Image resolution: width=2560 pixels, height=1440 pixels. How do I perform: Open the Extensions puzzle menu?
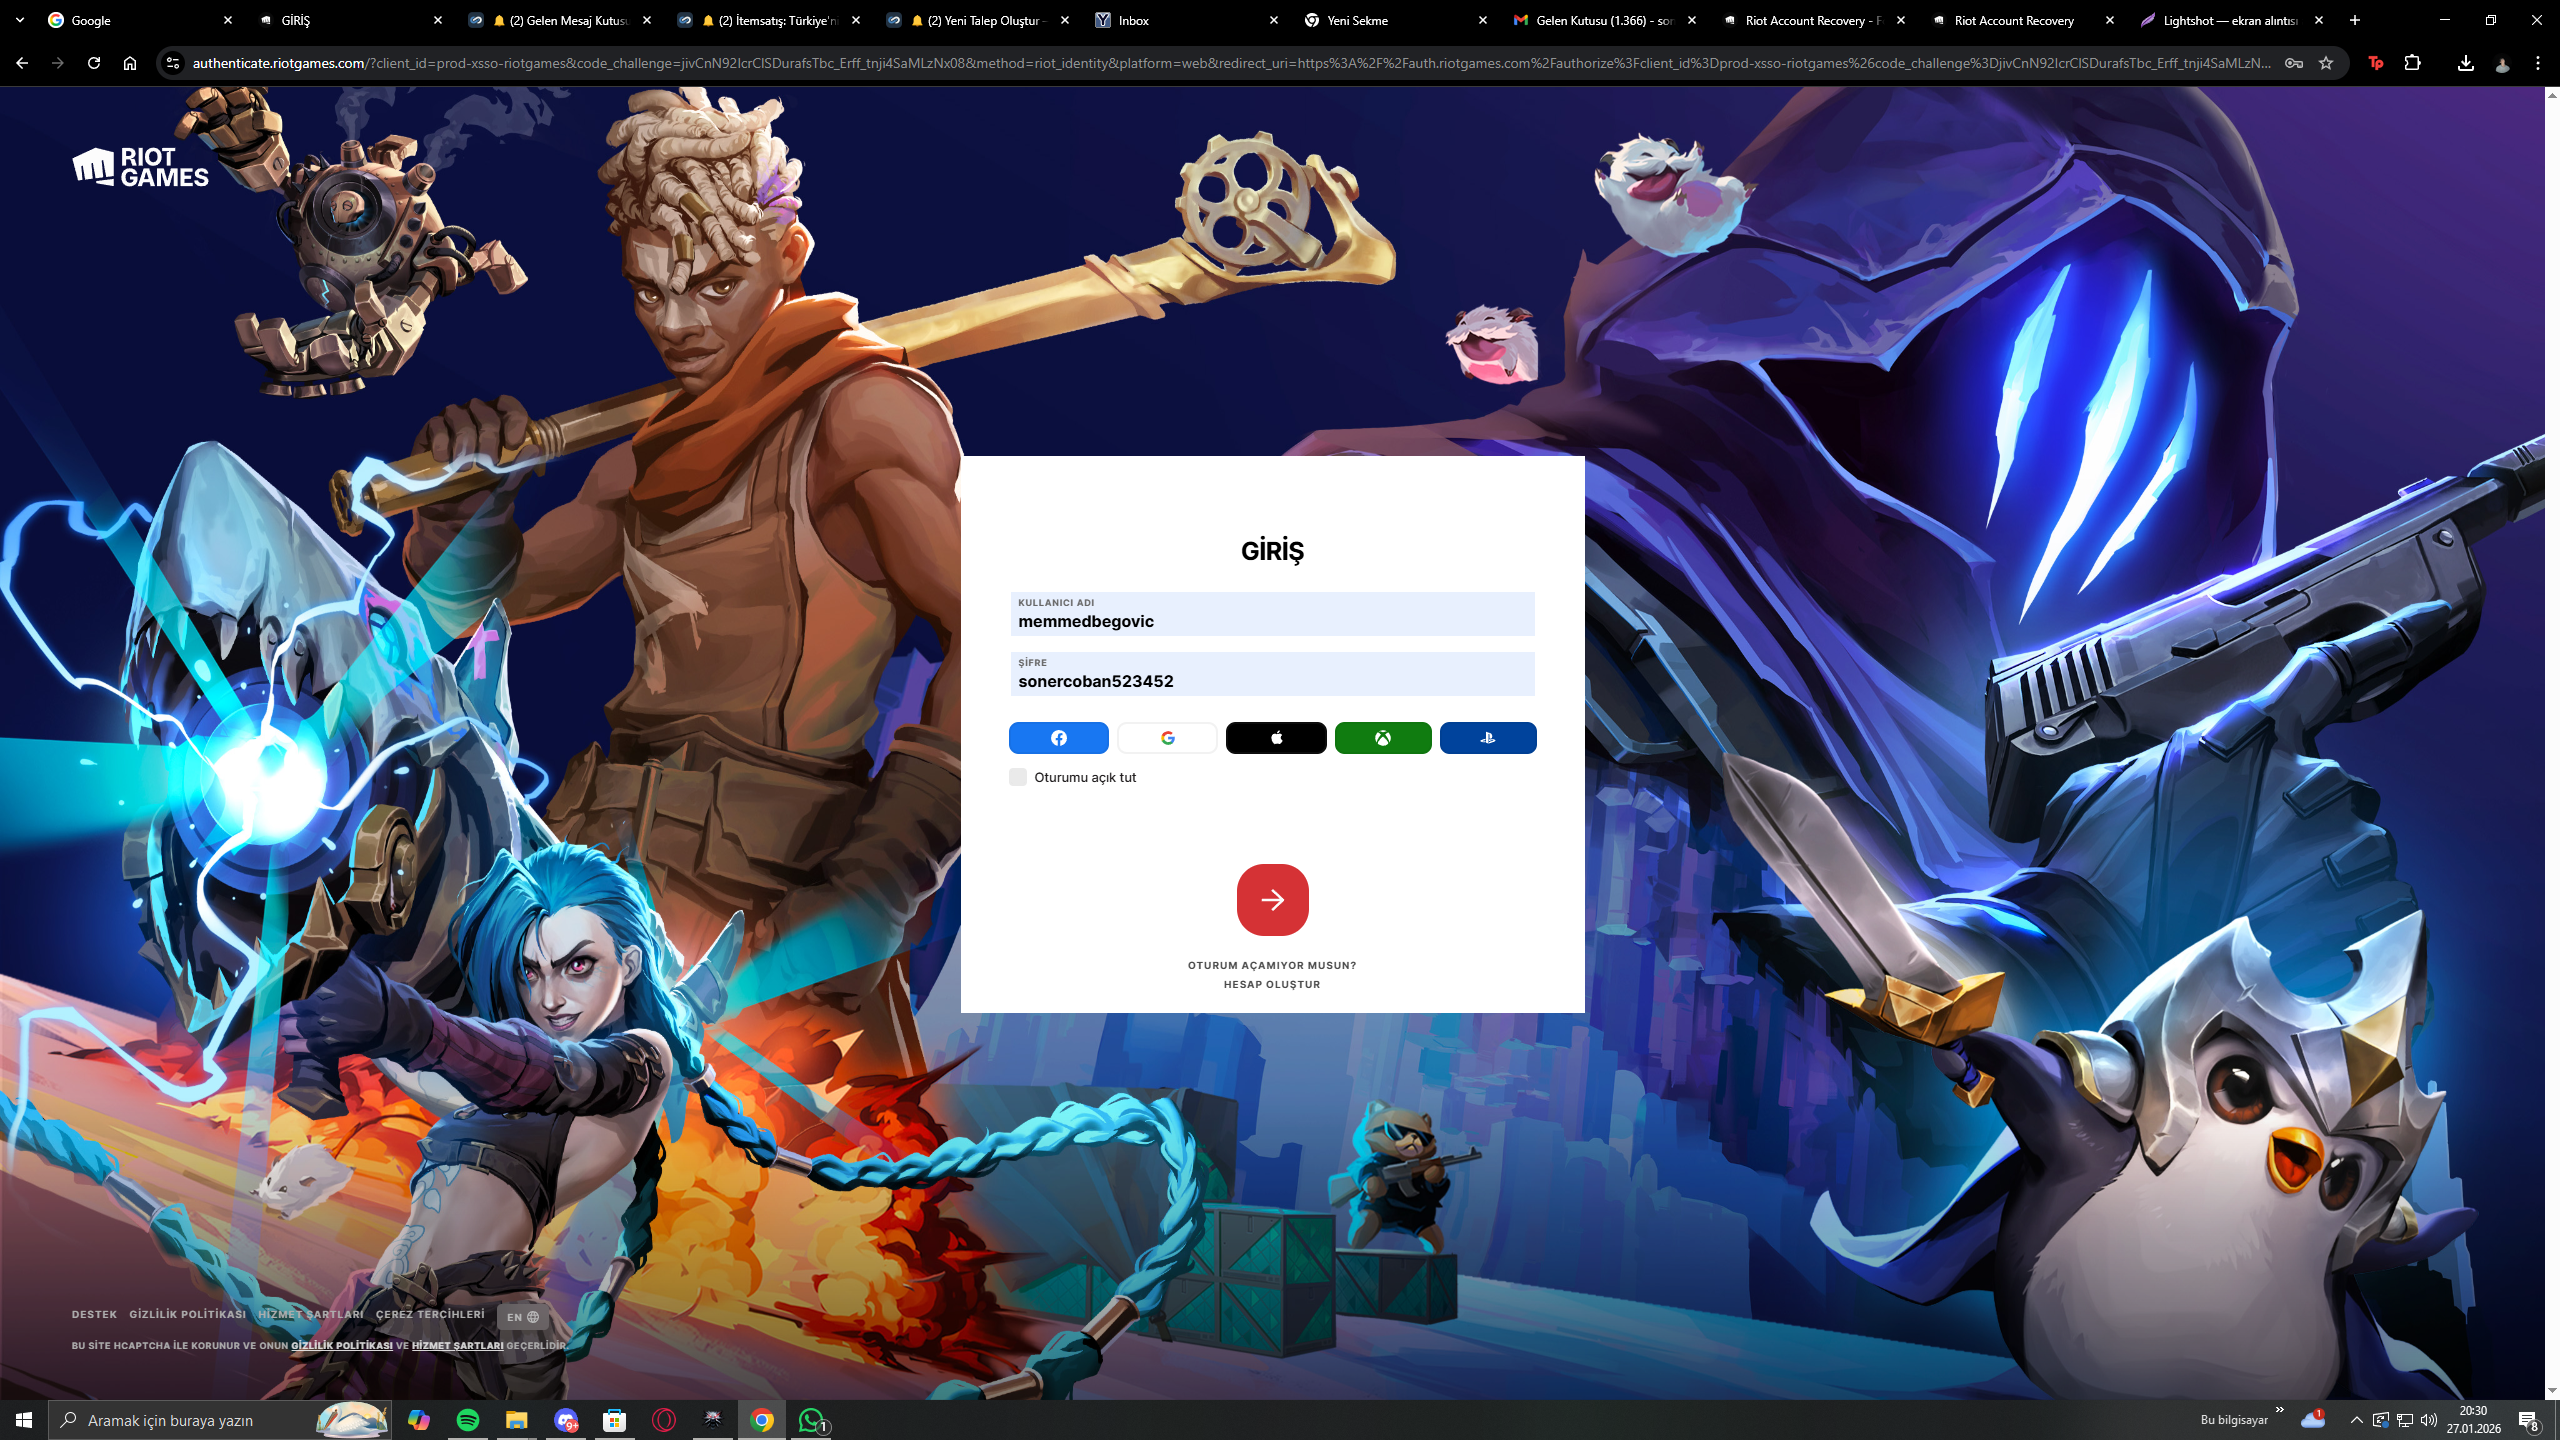click(2413, 63)
